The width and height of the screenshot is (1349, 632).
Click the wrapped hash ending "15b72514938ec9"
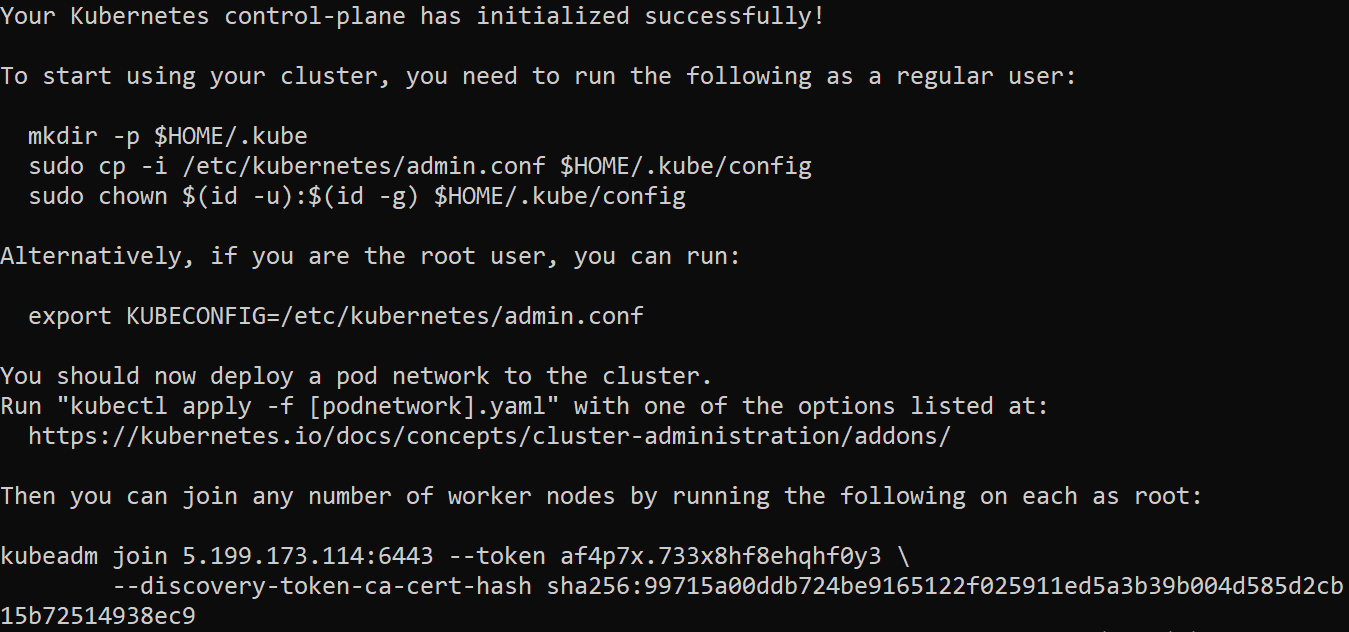[x=98, y=616]
